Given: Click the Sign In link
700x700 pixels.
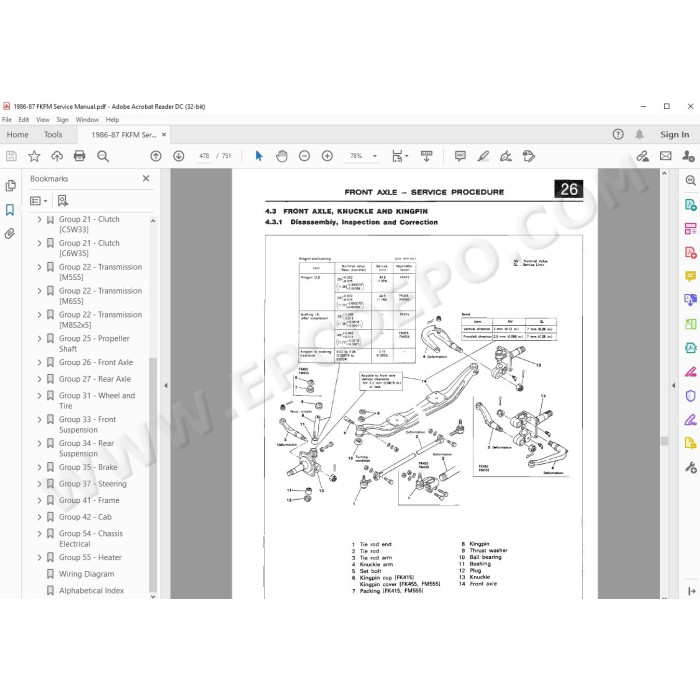Looking at the screenshot, I should (675, 134).
